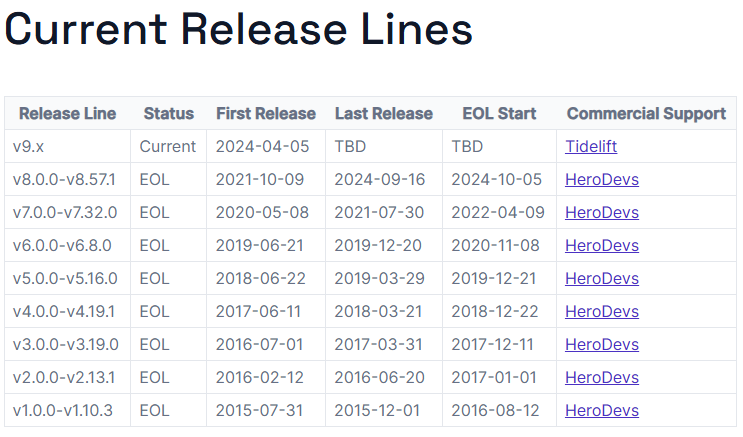Click the 2024-04-05 first release date
This screenshot has height=437, width=743.
pyautogui.click(x=262, y=147)
